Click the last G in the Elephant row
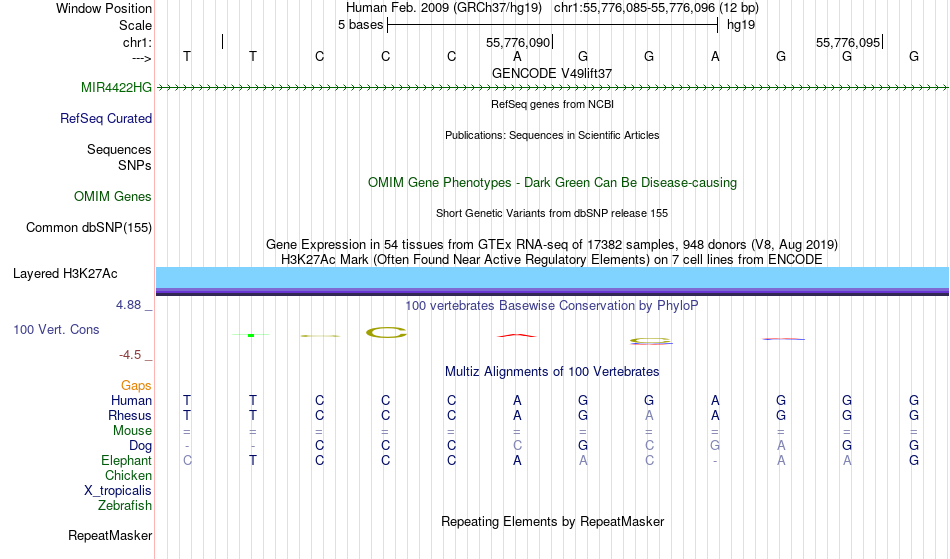 914,460
